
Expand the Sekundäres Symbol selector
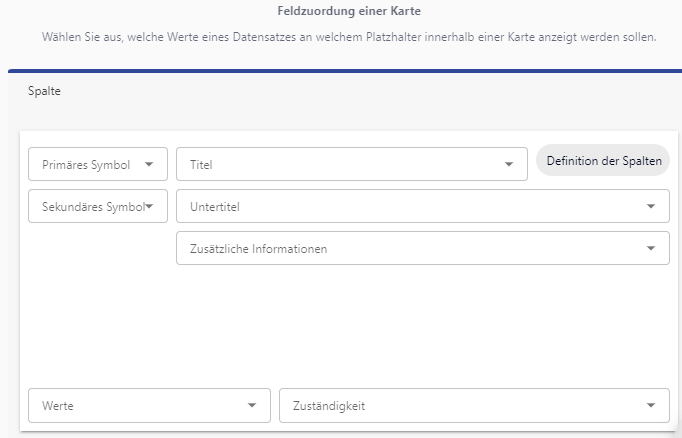[x=87, y=207]
